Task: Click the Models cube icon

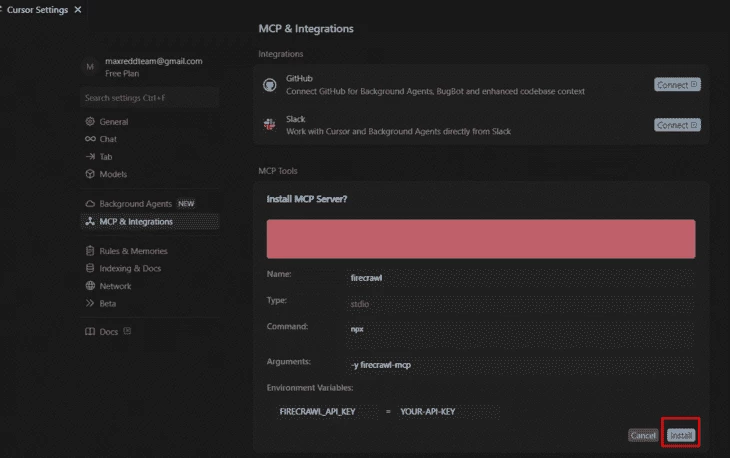Action: tap(90, 174)
